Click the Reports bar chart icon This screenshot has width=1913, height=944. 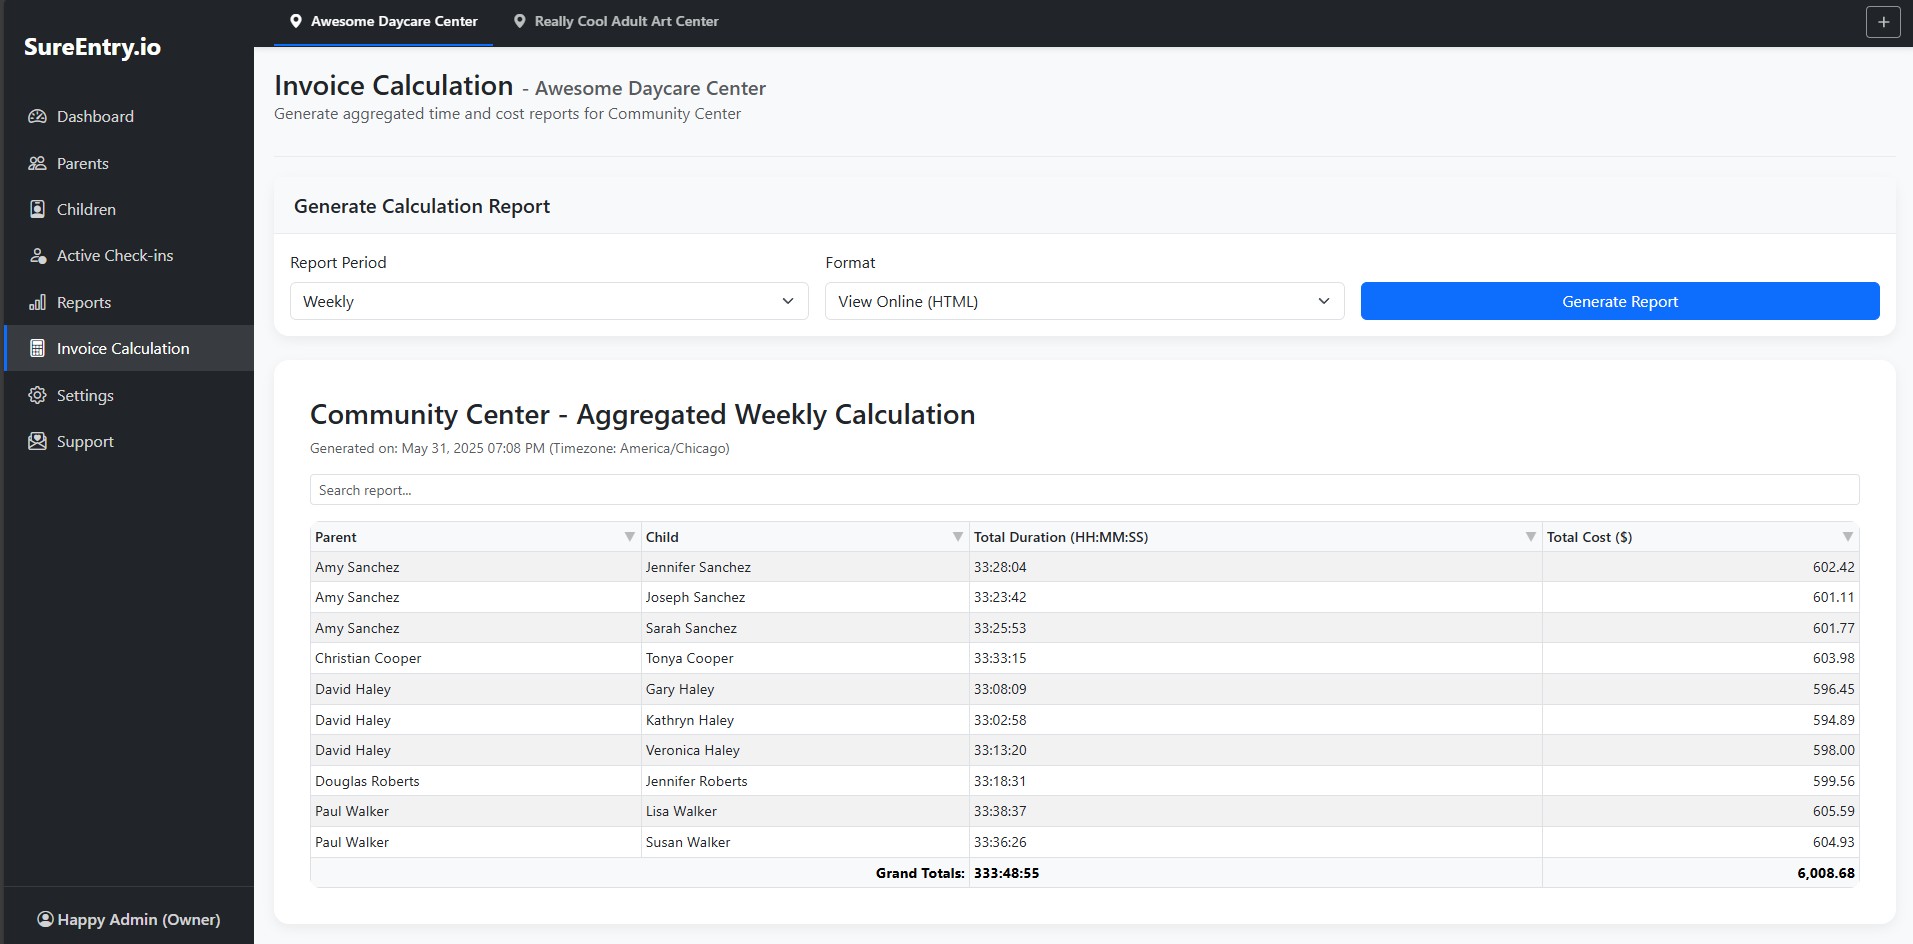37,302
